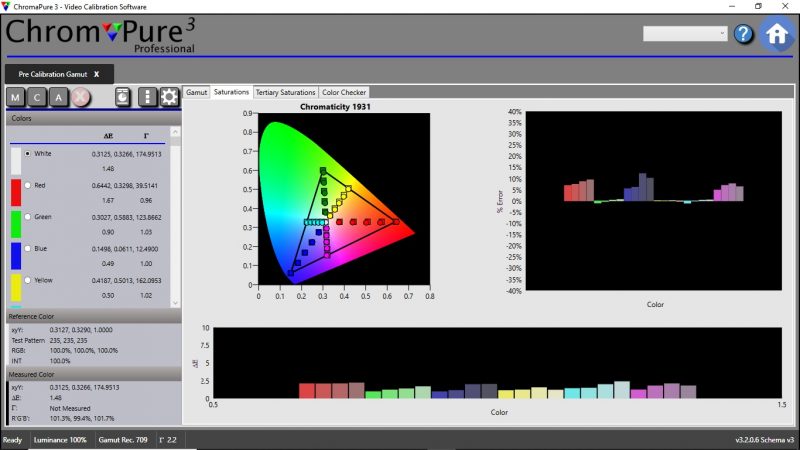Click the M measure button
This screenshot has height=450, width=800.
coord(16,97)
